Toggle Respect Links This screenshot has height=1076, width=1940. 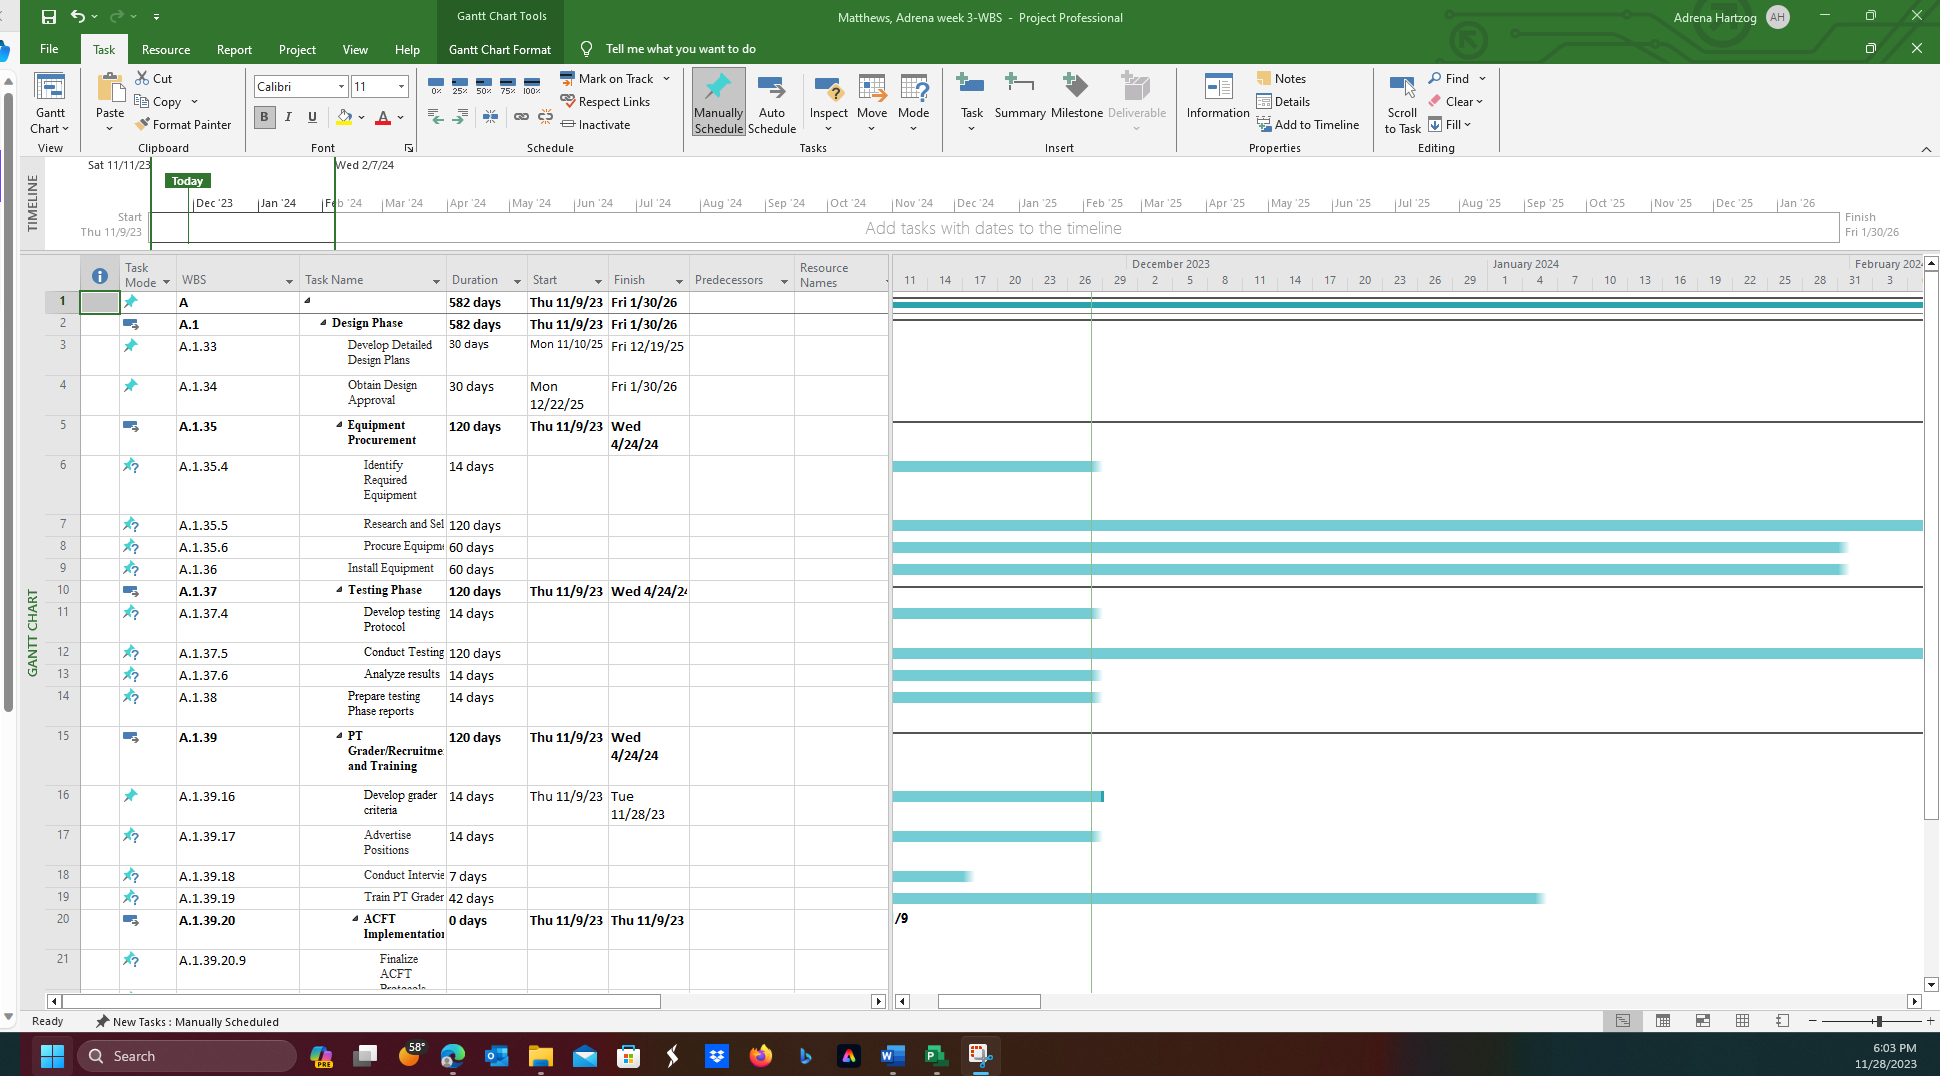[x=606, y=101]
